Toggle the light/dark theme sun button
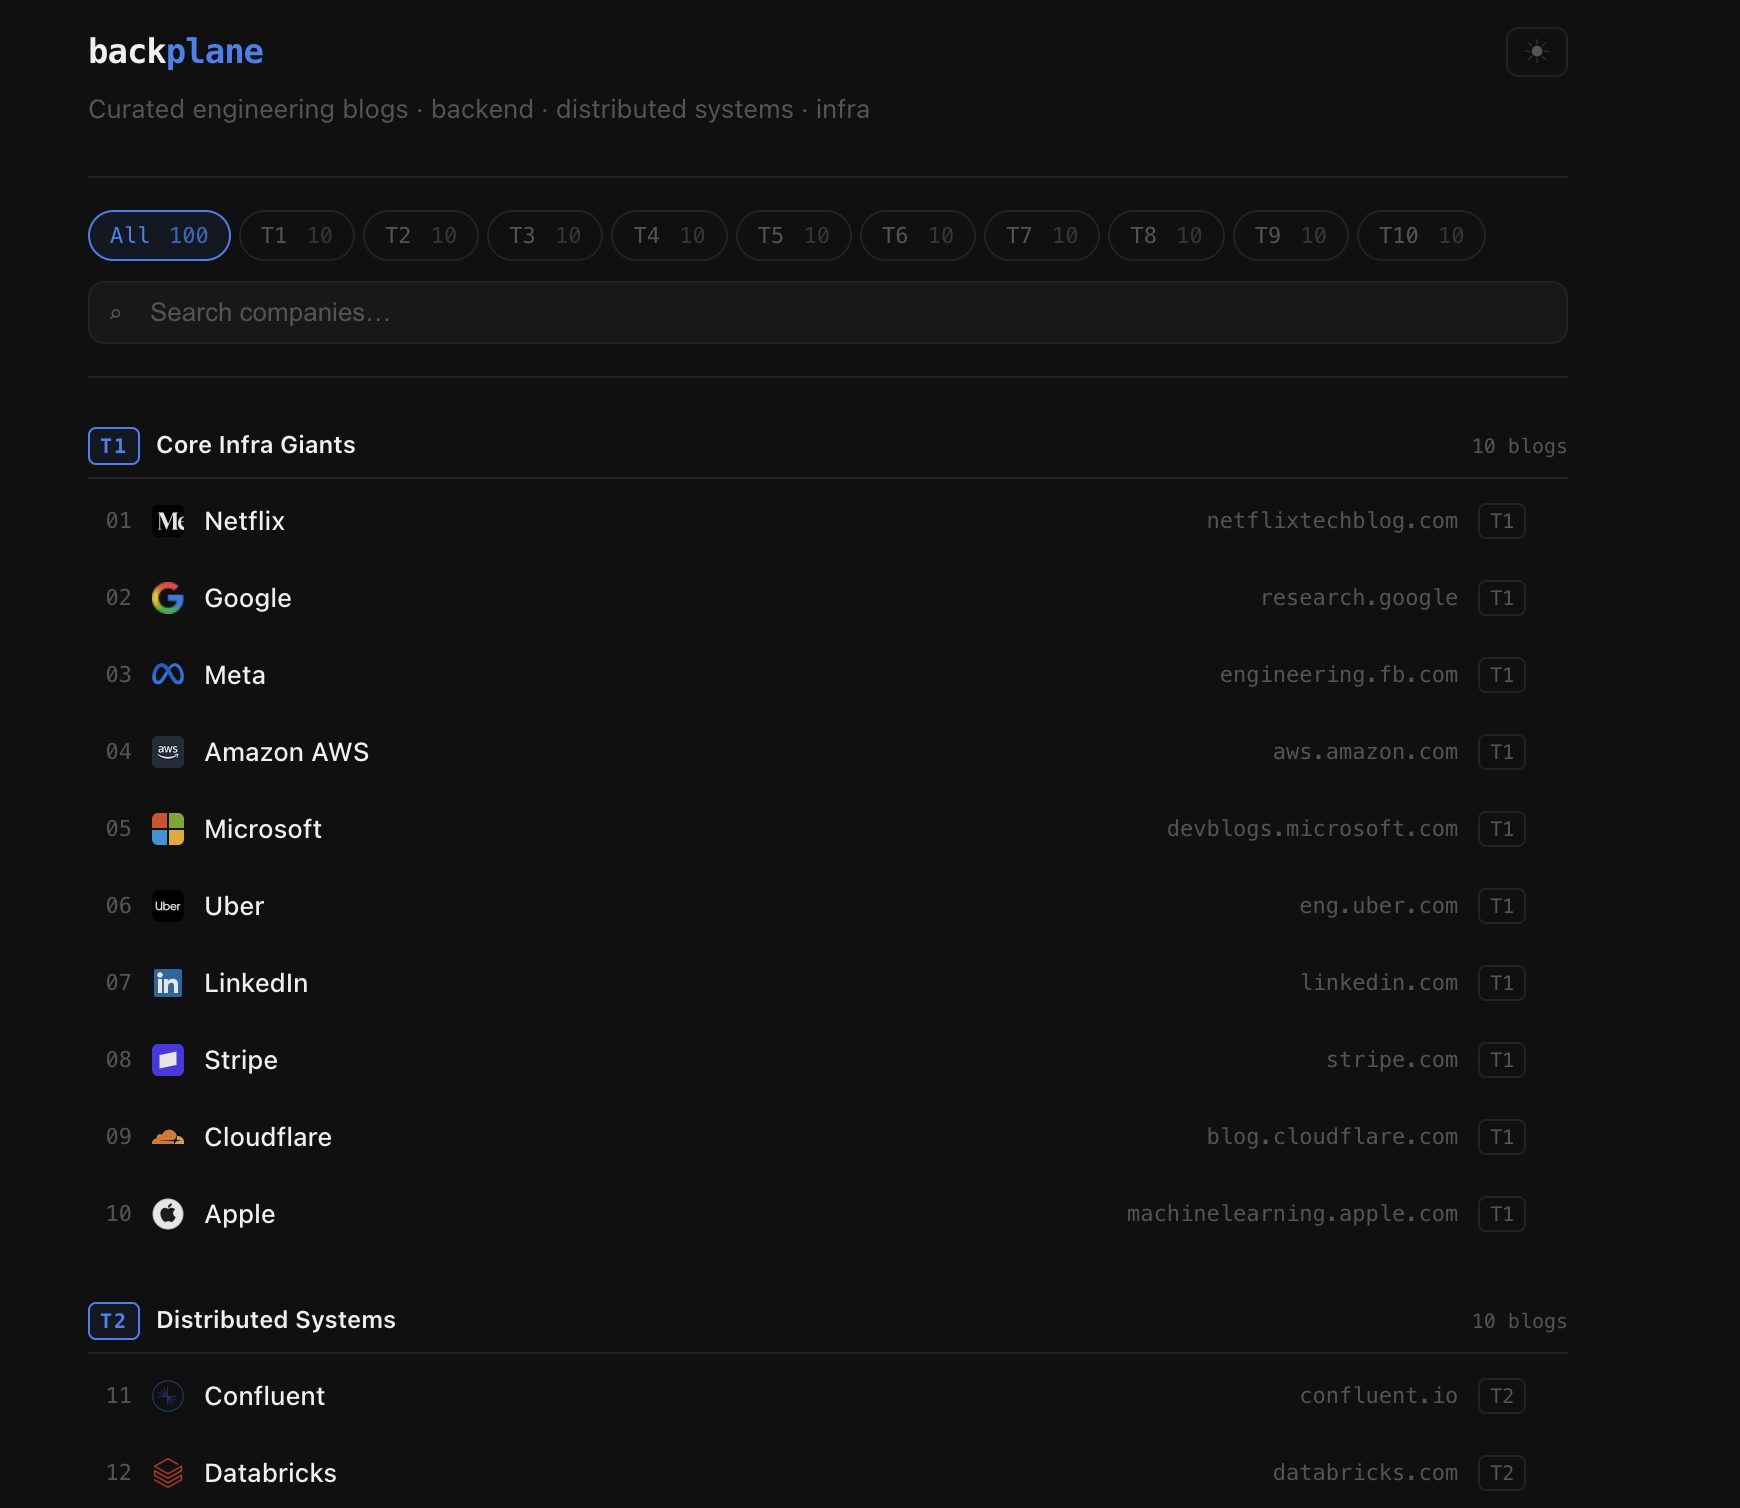The height and width of the screenshot is (1508, 1740). click(1536, 51)
